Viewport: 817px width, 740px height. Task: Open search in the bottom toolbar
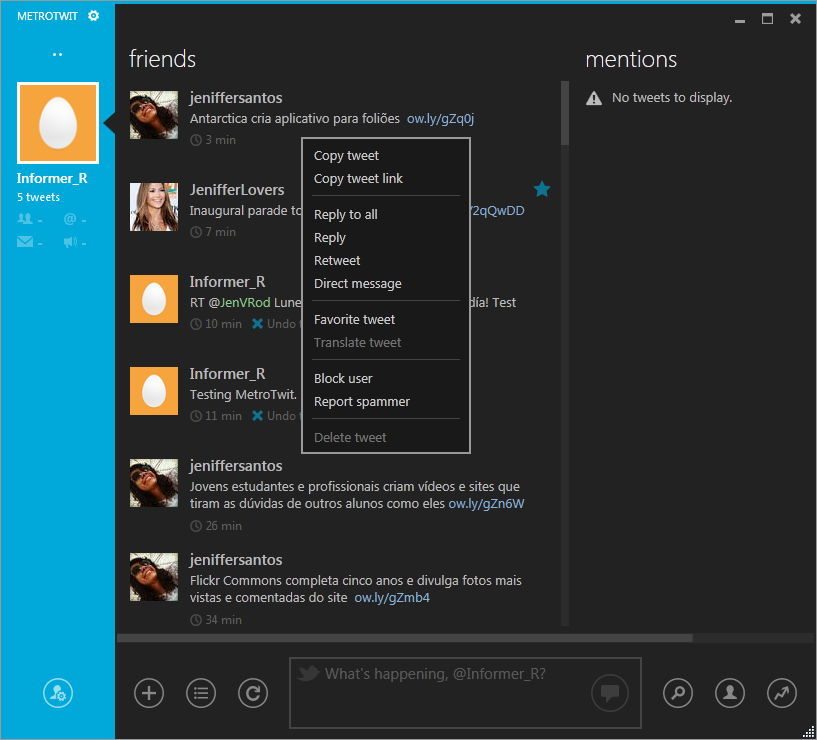pyautogui.click(x=678, y=692)
